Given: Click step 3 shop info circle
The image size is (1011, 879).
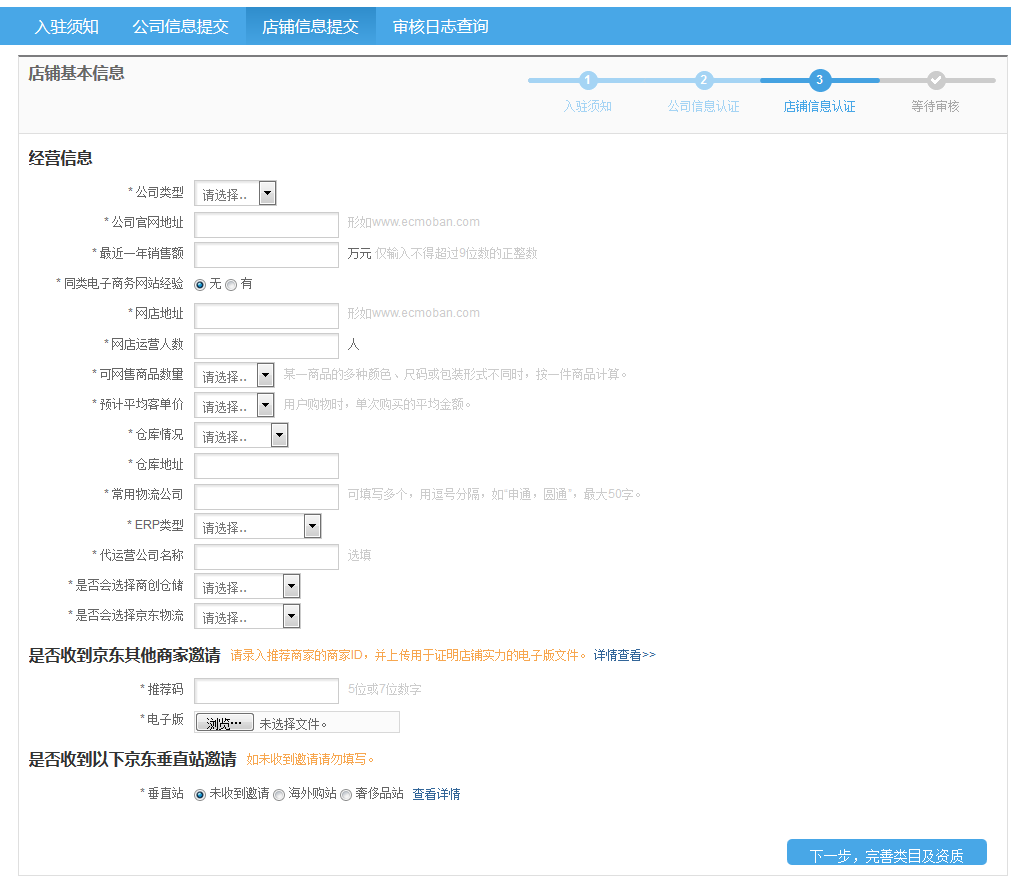Looking at the screenshot, I should pos(820,80).
